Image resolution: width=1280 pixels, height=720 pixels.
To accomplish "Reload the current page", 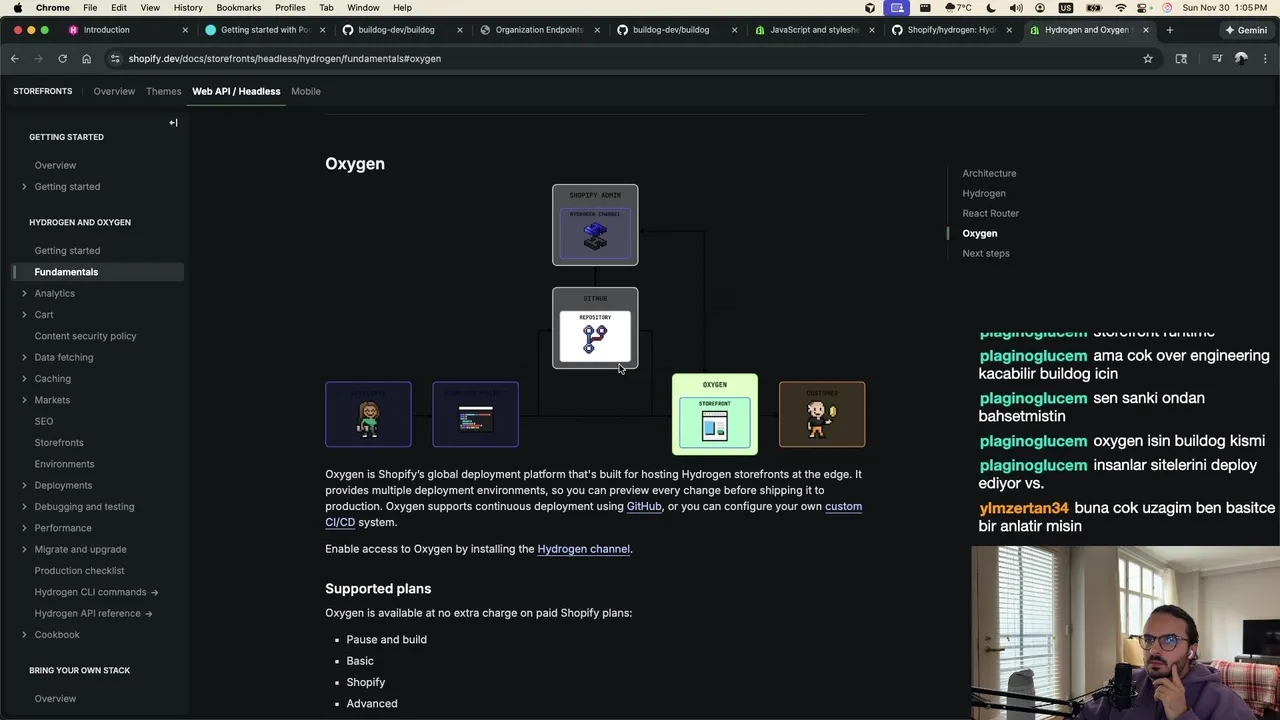I will (x=62, y=59).
